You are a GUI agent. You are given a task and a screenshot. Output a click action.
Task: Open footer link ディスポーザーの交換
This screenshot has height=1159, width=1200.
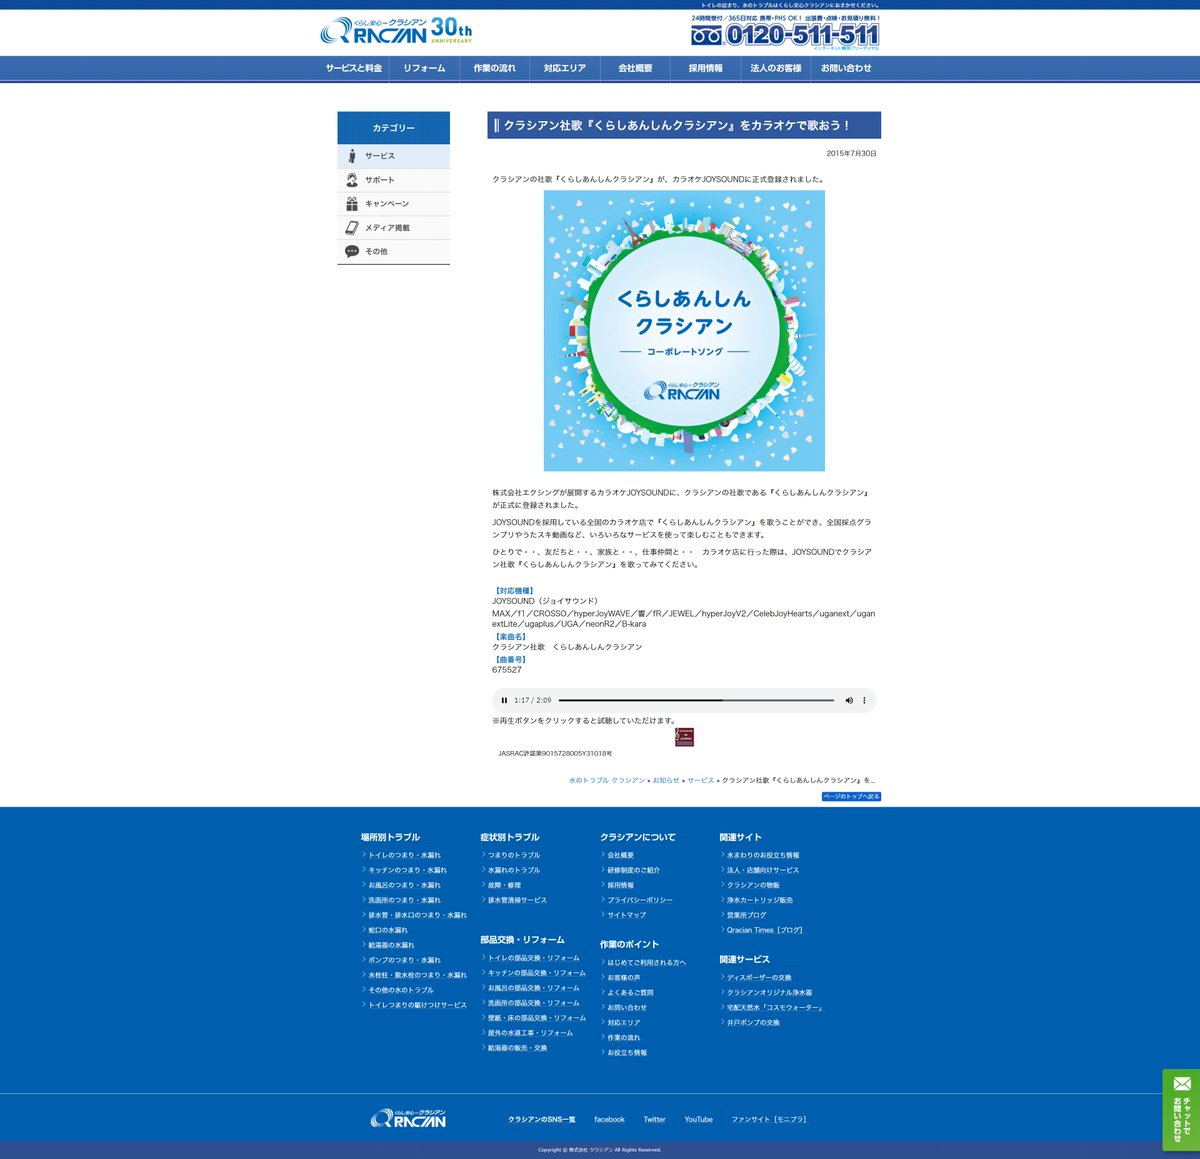coord(759,978)
